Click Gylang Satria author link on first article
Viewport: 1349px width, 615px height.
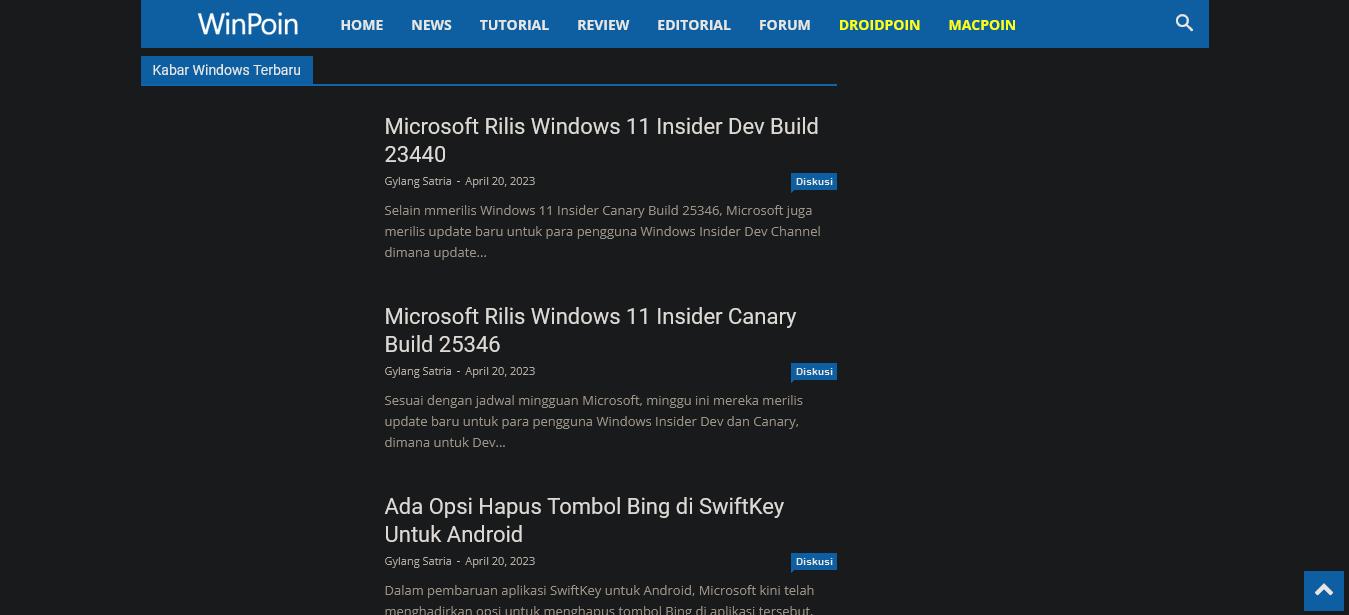[417, 181]
